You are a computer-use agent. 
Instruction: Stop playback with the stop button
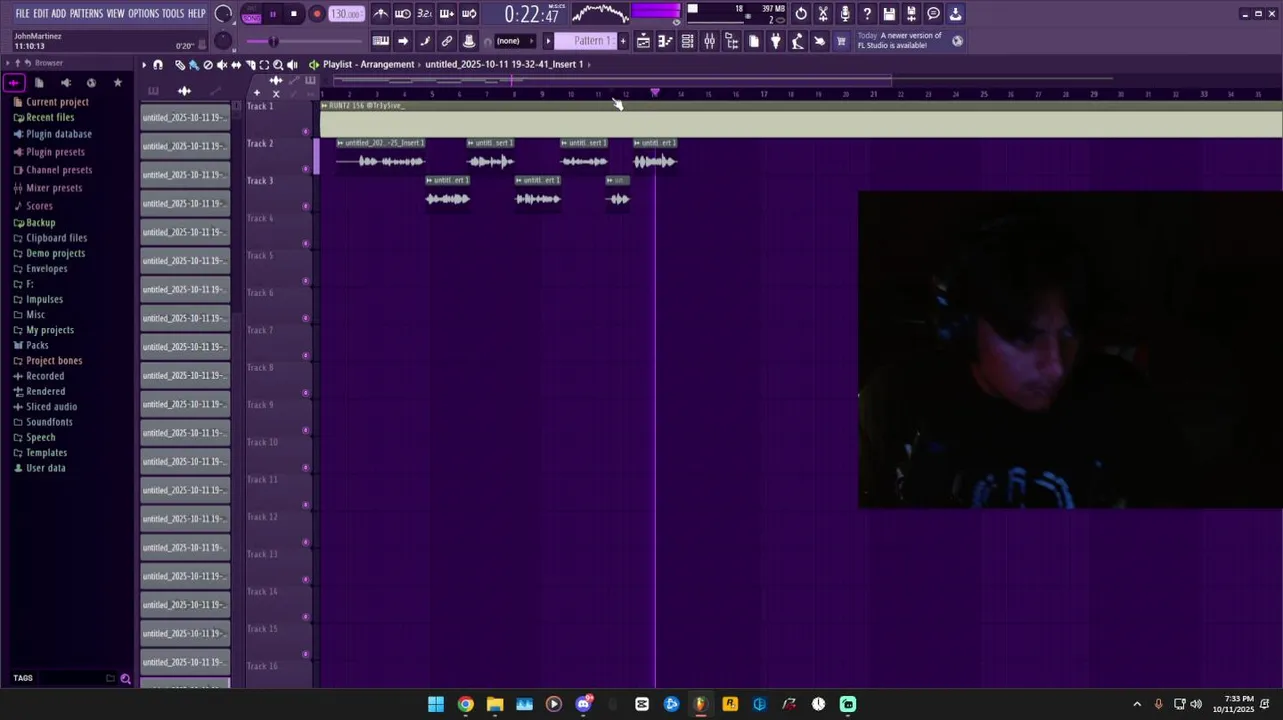coord(293,14)
